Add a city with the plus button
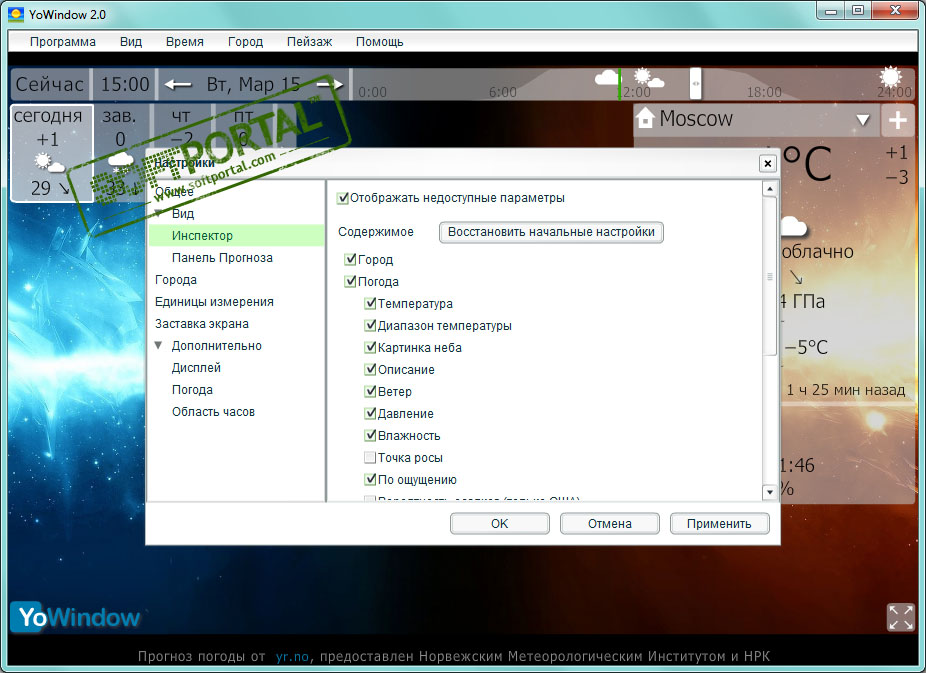The width and height of the screenshot is (926, 673). tap(898, 120)
